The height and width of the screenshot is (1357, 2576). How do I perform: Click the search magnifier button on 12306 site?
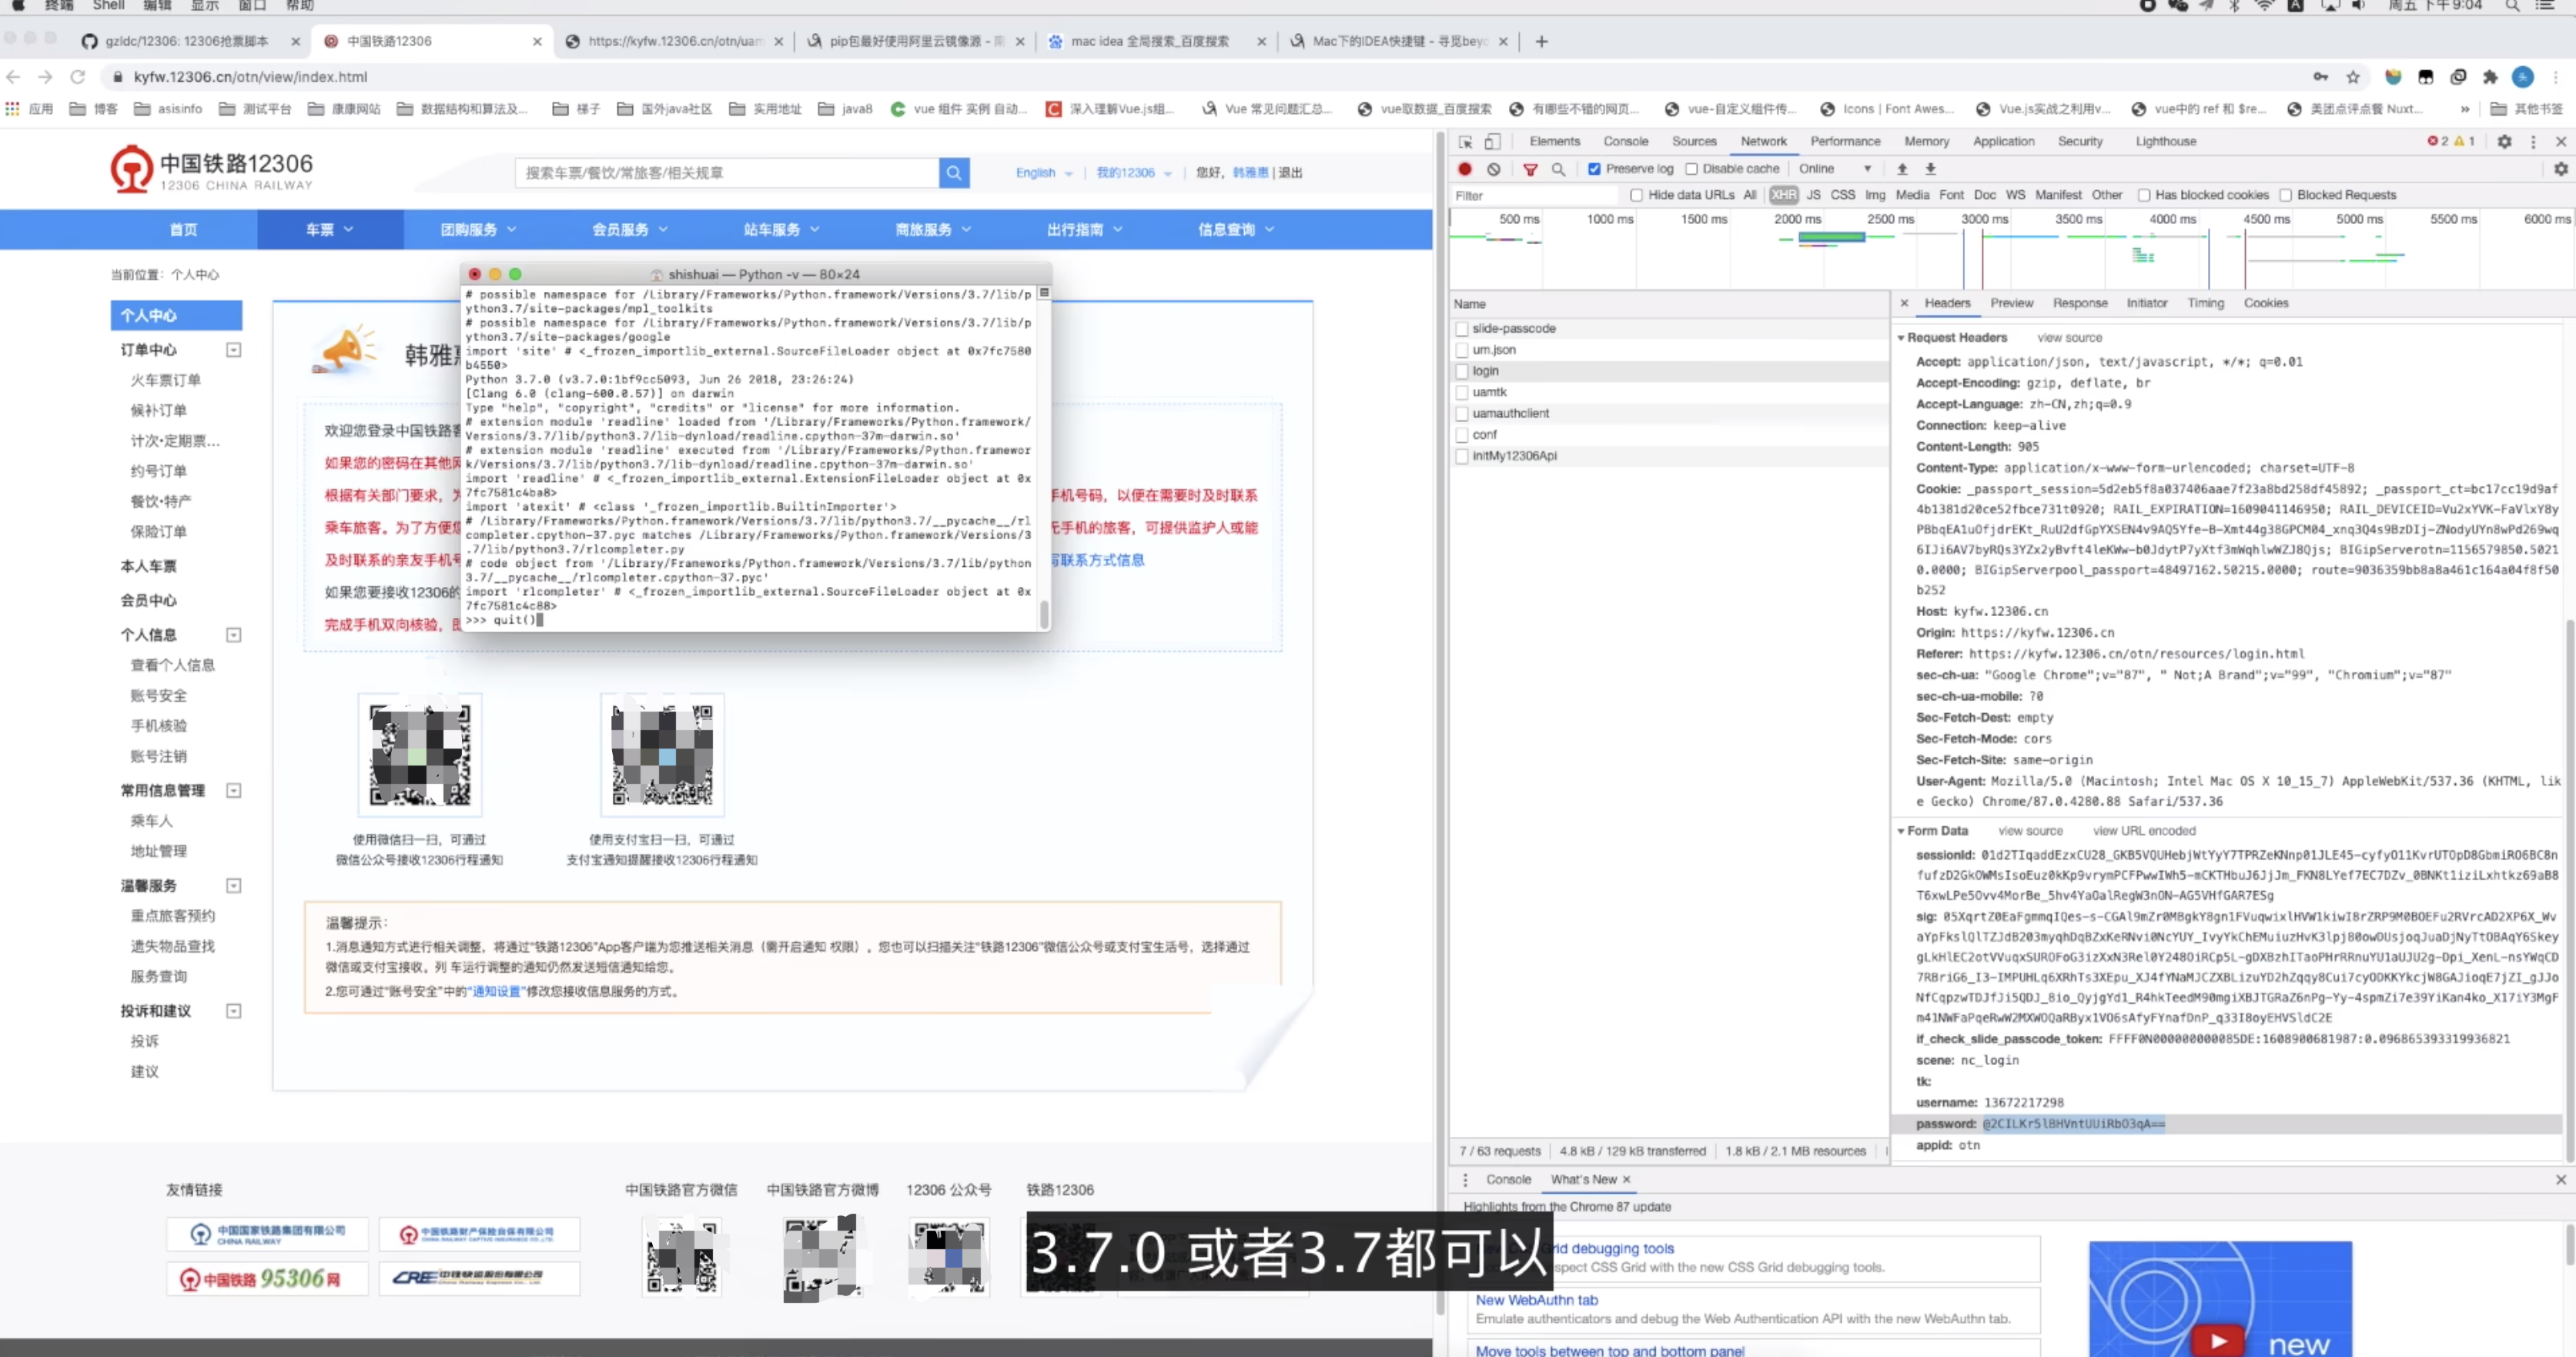coord(954,173)
